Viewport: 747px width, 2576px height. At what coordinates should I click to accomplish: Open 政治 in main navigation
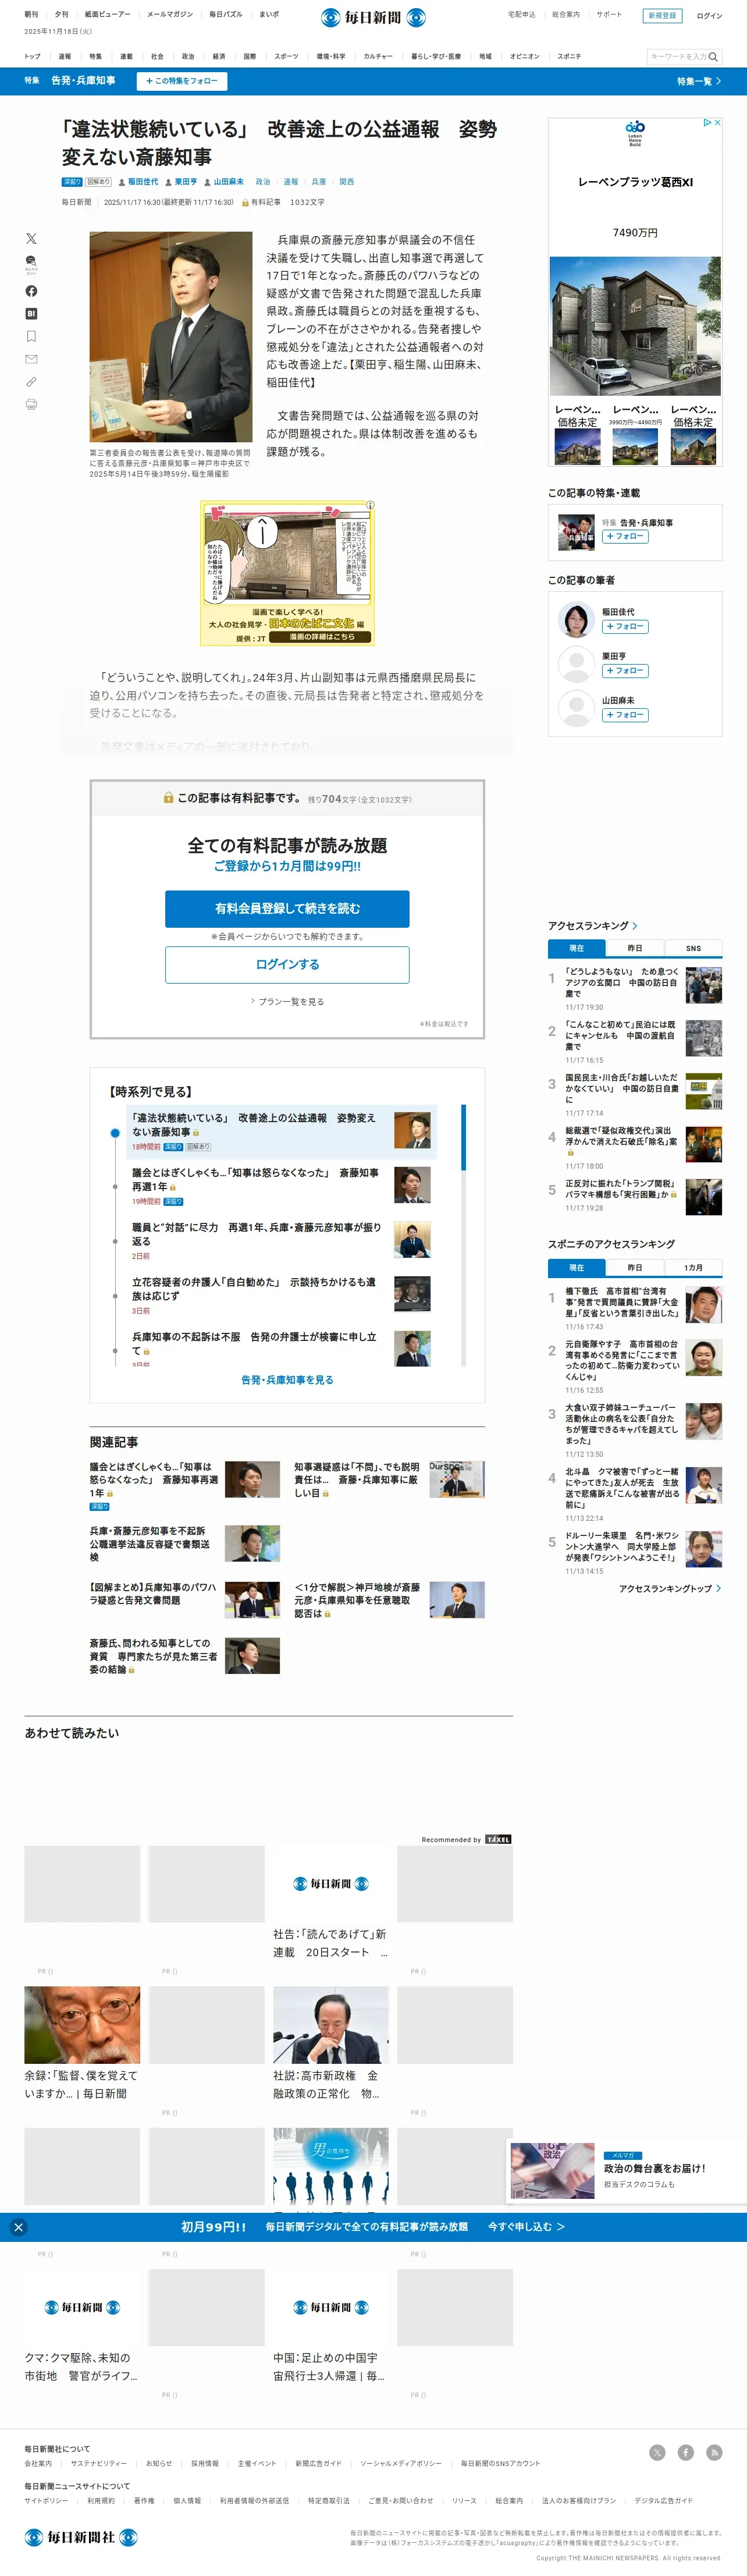pyautogui.click(x=188, y=57)
